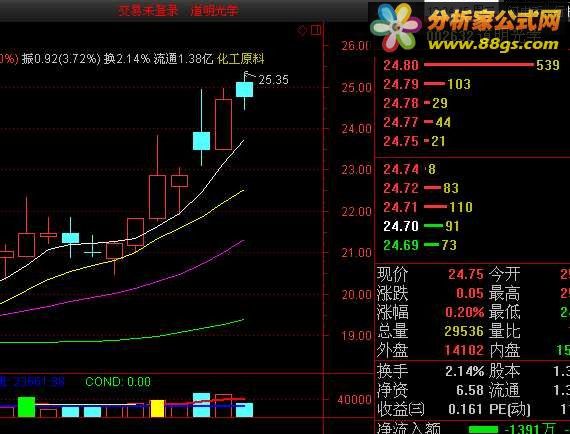
Task: Open the 化工原料 sector label
Action: (240, 59)
